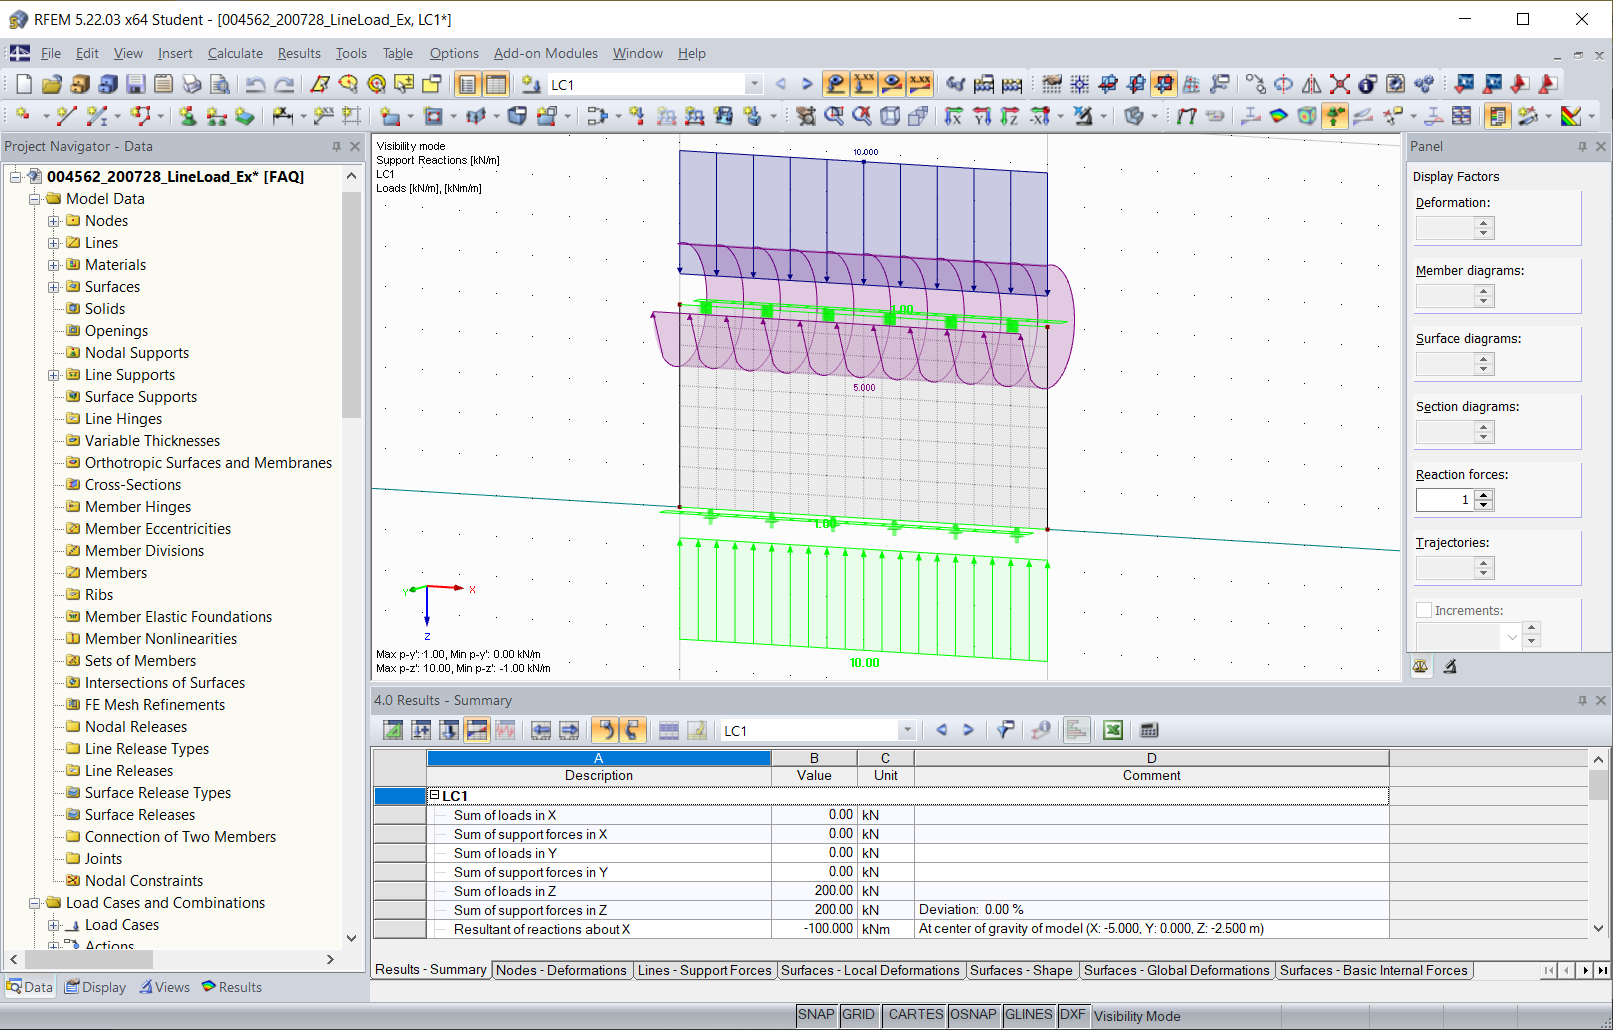Image resolution: width=1613 pixels, height=1030 pixels.
Task: Click the Reaction forces factor input field
Action: click(x=1445, y=499)
